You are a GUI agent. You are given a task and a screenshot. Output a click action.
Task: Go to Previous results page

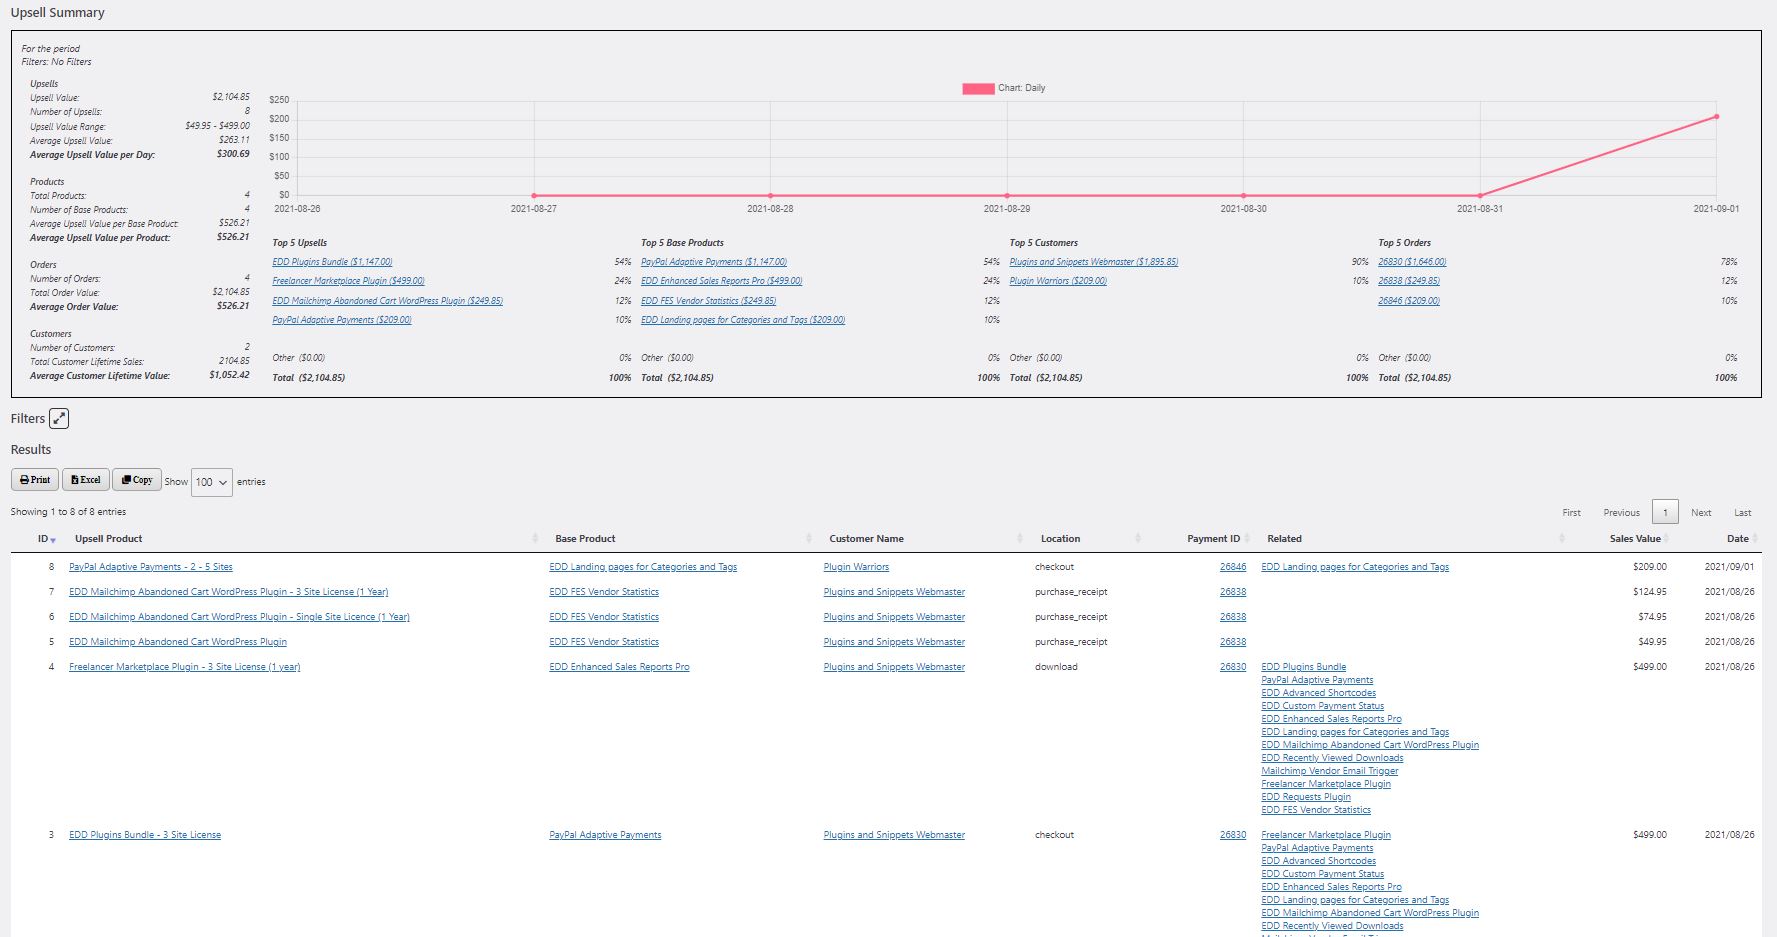pyautogui.click(x=1621, y=513)
